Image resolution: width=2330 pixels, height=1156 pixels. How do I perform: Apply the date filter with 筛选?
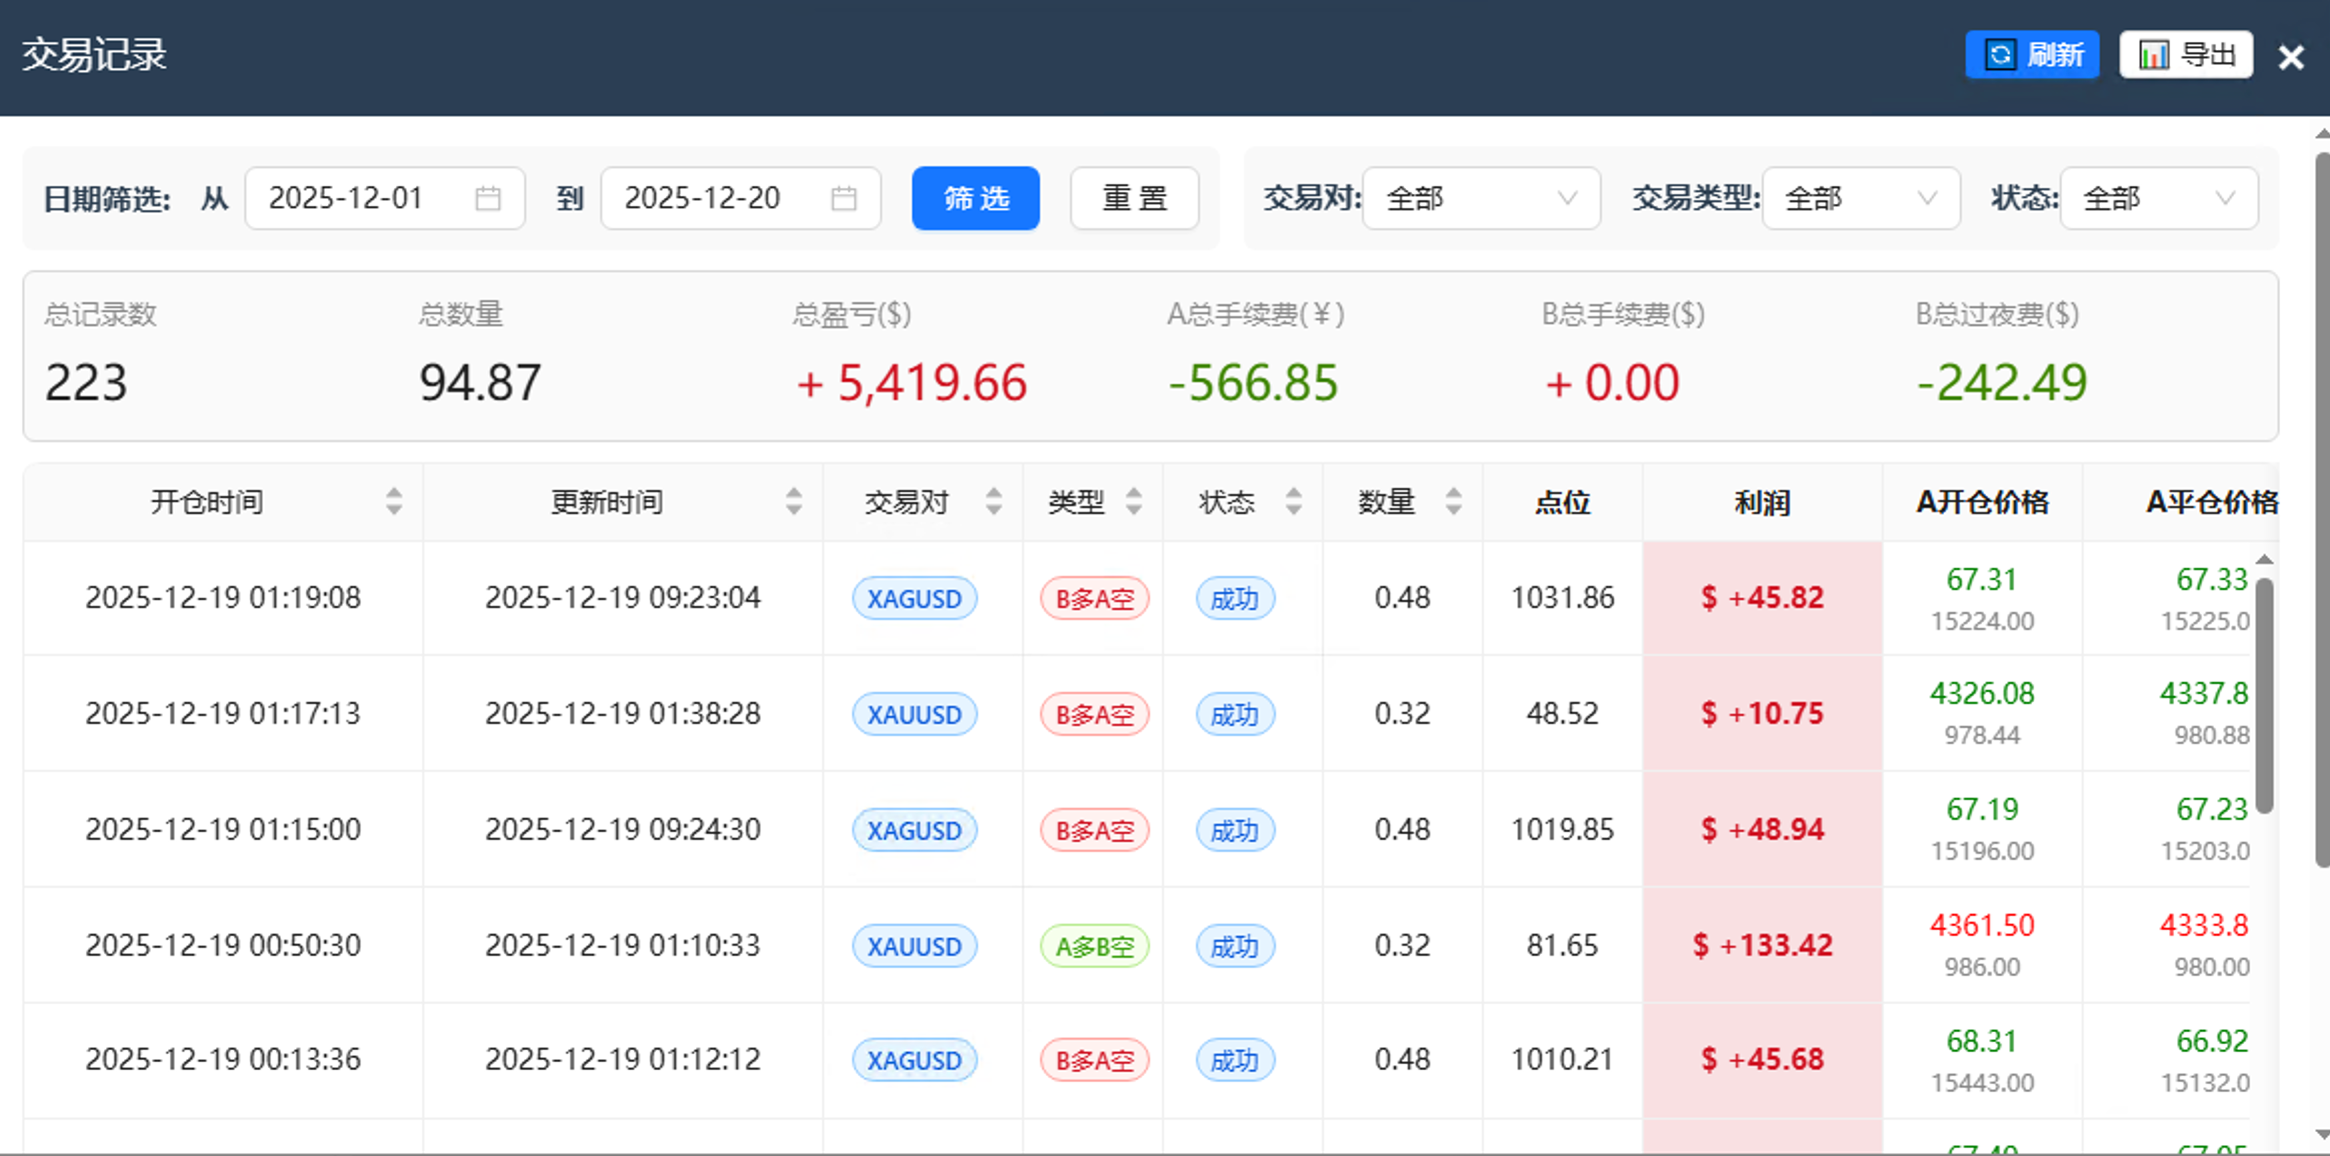click(976, 198)
